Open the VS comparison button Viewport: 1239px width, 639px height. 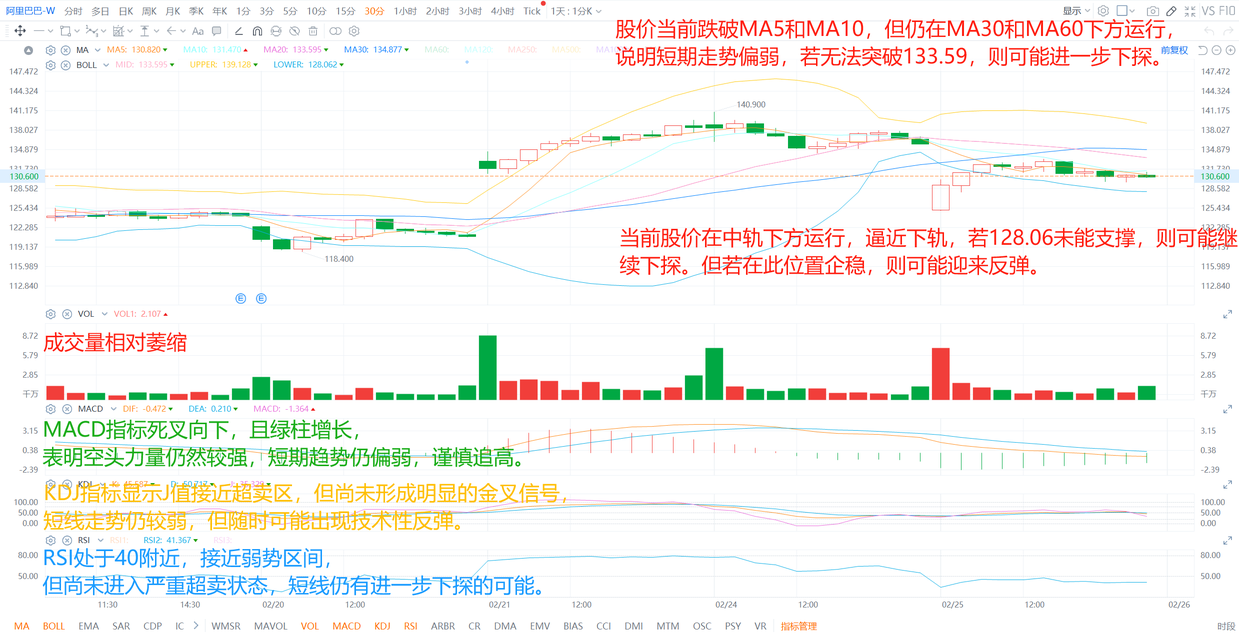tap(1208, 11)
